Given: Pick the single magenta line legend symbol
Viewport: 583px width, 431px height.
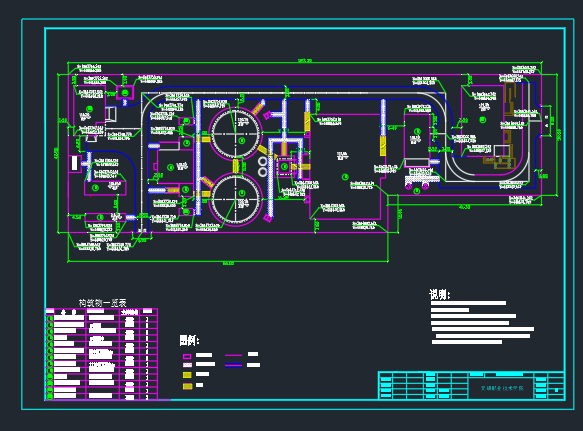Looking at the screenshot, I should 233,355.
